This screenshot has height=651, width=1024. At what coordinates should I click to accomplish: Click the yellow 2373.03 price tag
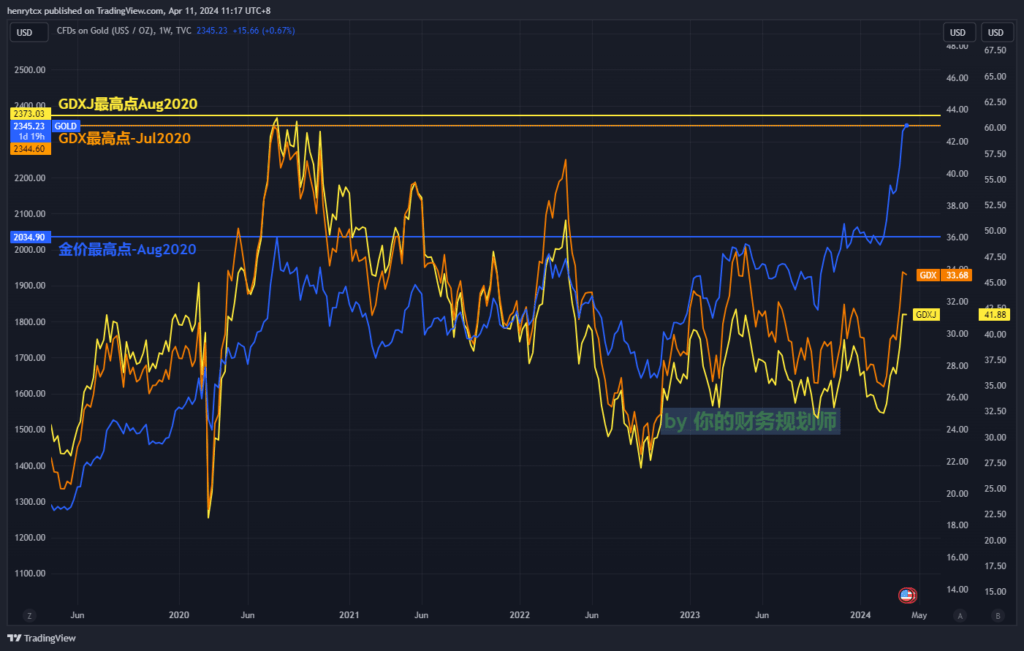[29, 114]
